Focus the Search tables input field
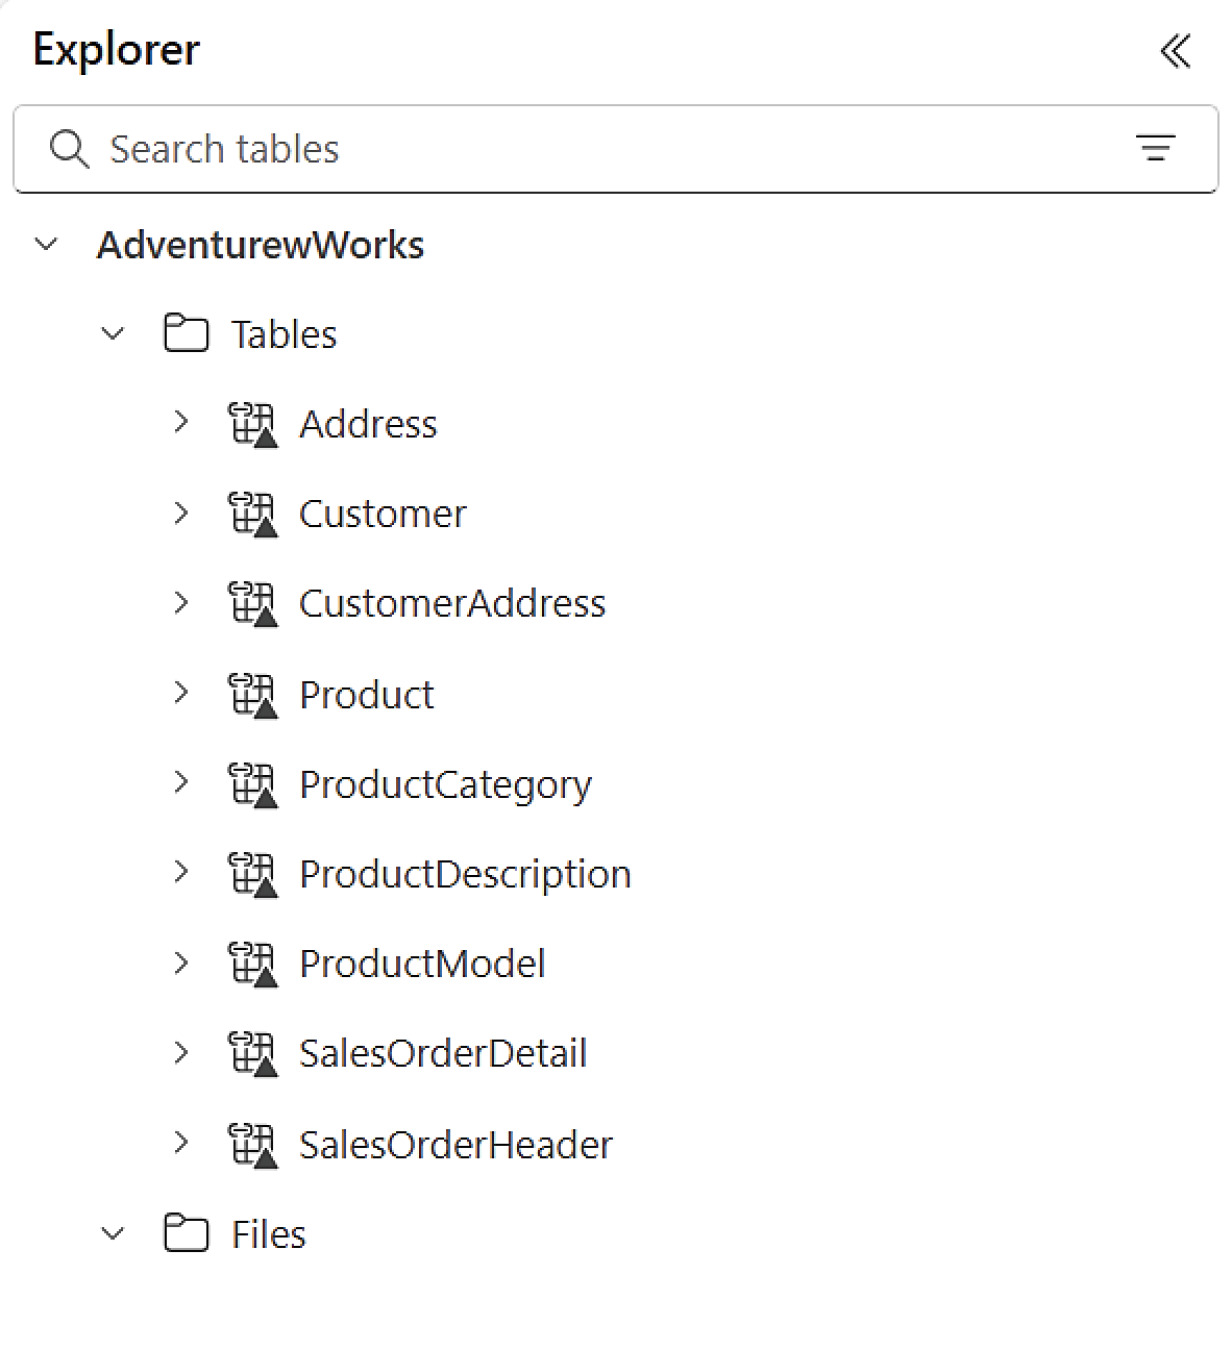This screenshot has width=1232, height=1350. click(615, 149)
